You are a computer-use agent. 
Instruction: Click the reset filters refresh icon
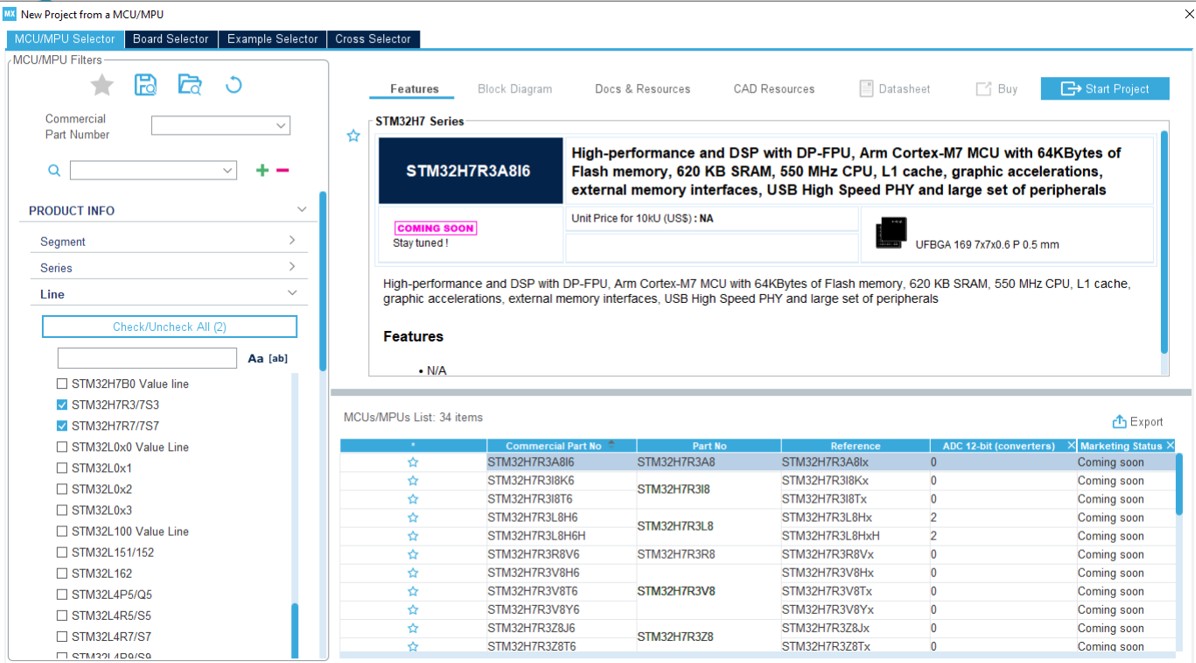click(233, 85)
